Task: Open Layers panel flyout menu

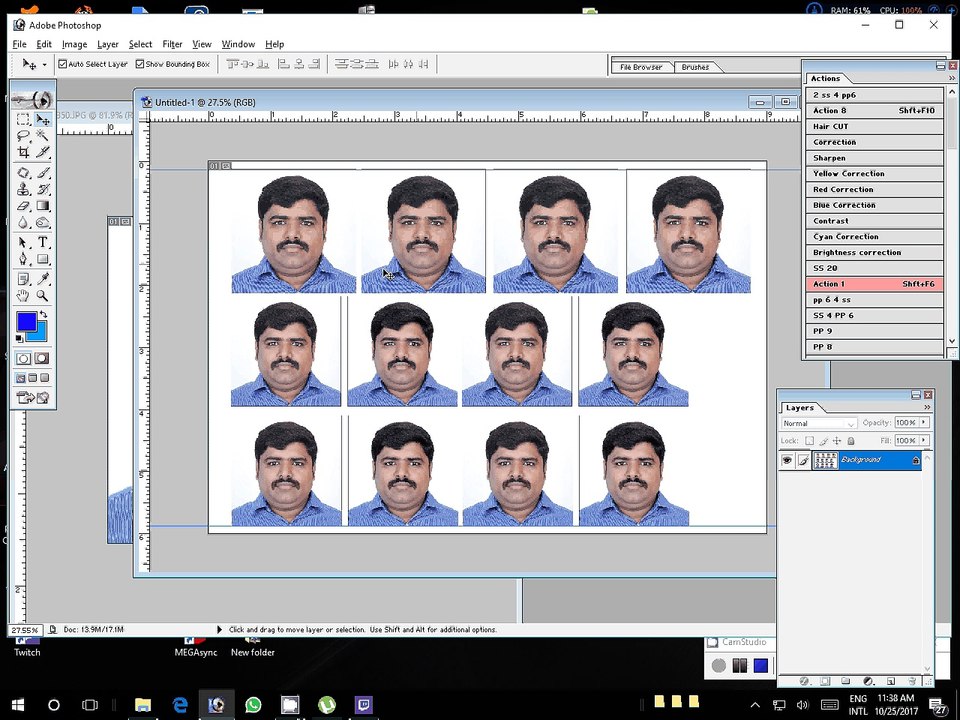Action: pos(927,407)
